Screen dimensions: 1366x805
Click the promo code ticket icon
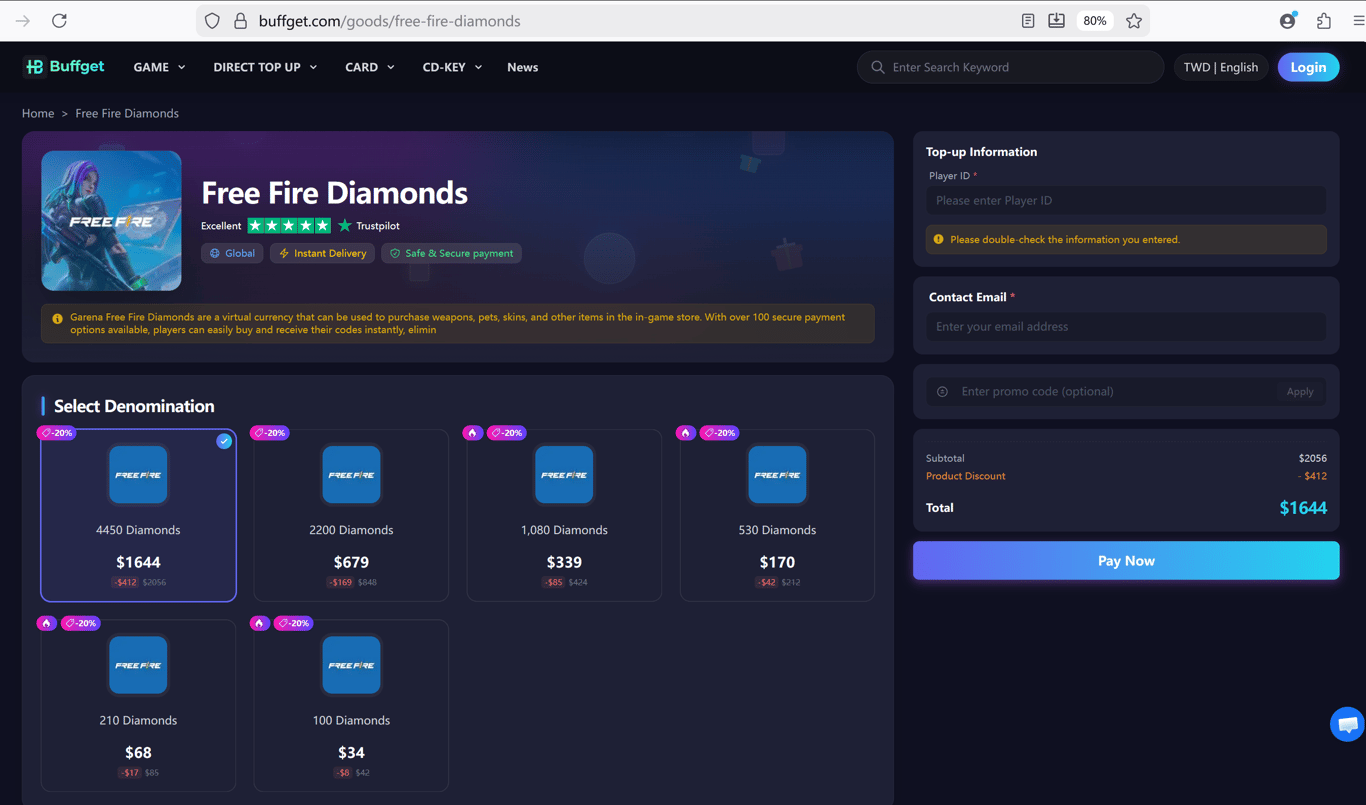point(942,392)
